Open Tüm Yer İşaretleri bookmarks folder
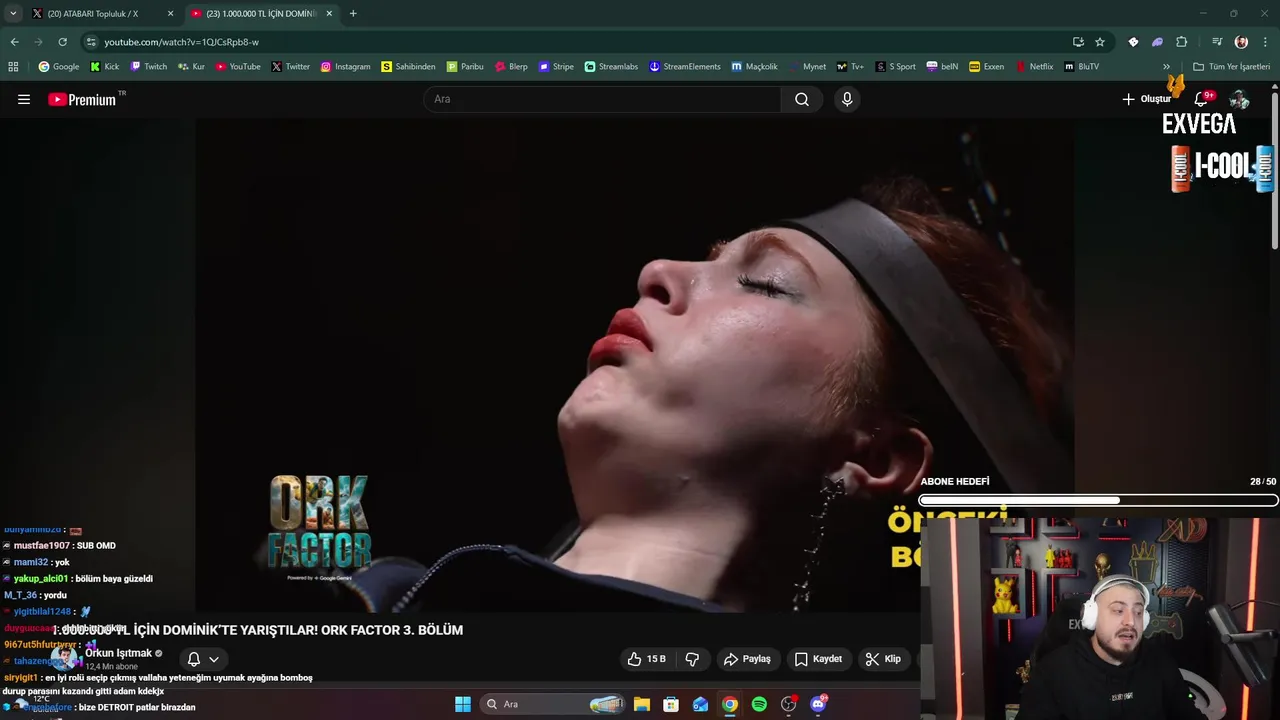Image resolution: width=1280 pixels, height=720 pixels. (x=1231, y=67)
